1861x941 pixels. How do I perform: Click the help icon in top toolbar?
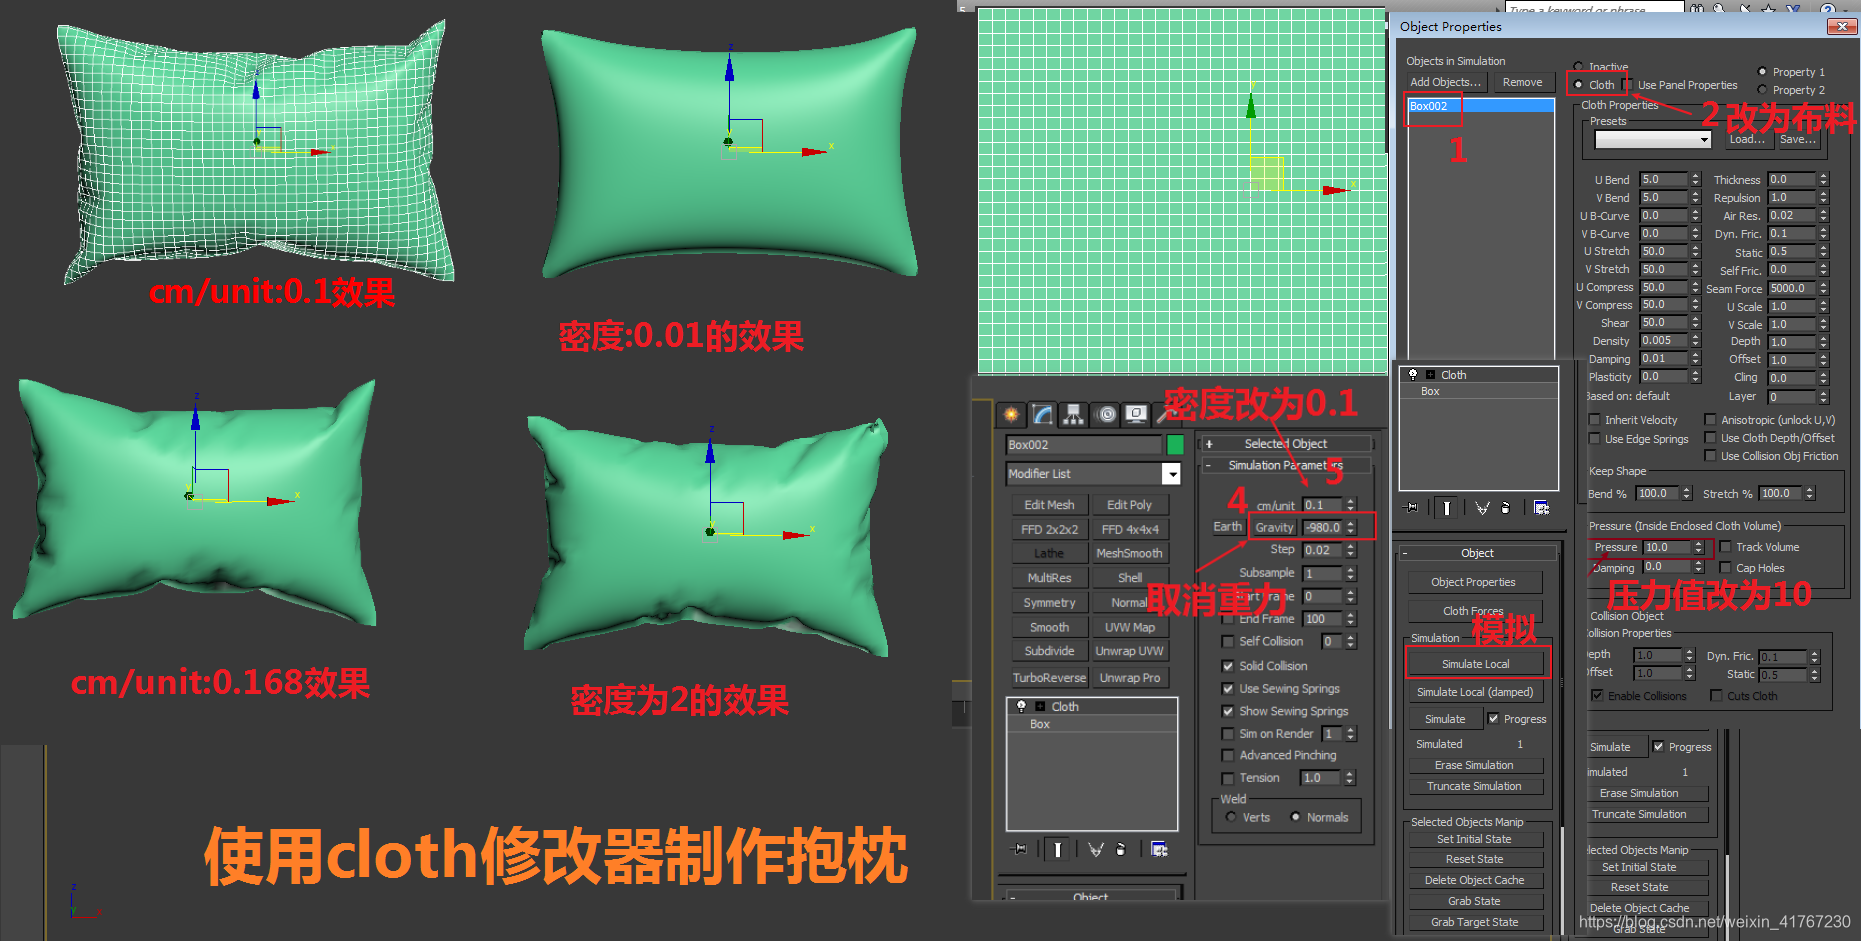point(1827,8)
